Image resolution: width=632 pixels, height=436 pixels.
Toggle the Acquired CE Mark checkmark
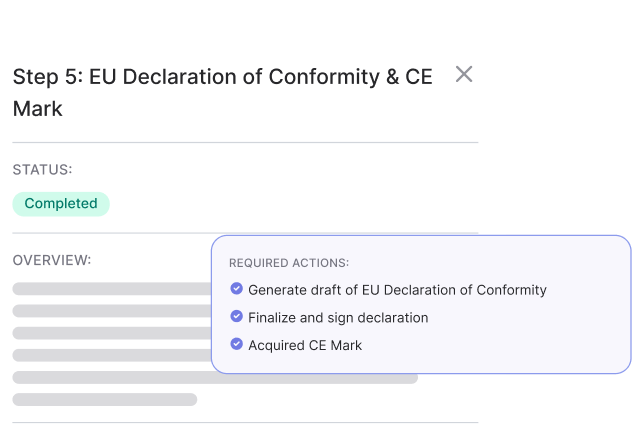(x=236, y=345)
